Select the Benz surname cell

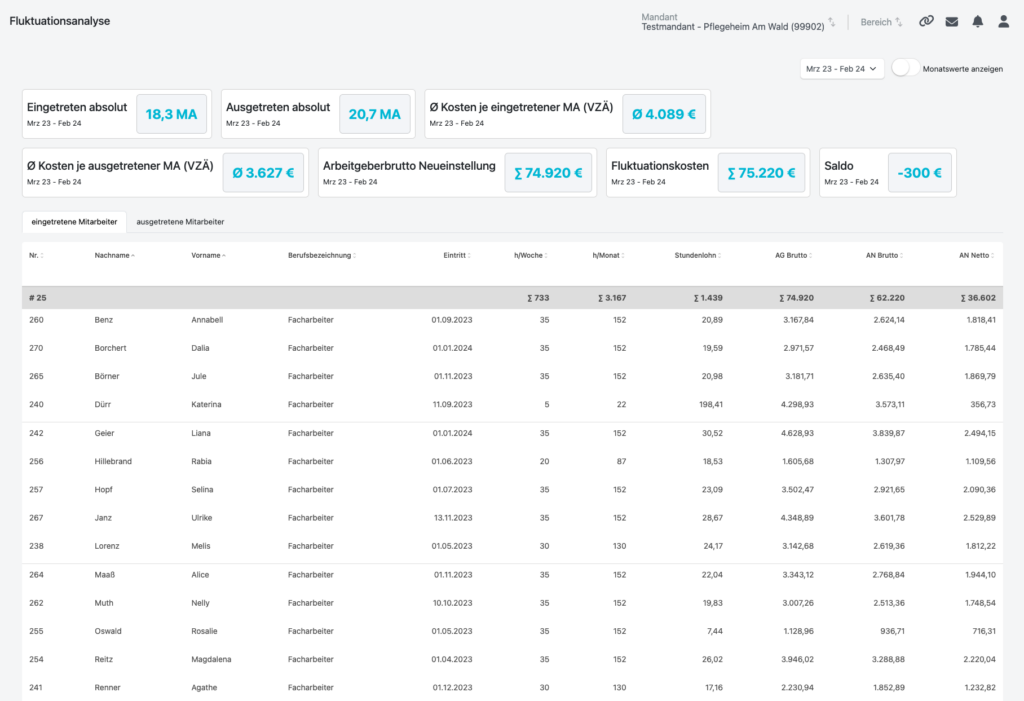pos(104,320)
